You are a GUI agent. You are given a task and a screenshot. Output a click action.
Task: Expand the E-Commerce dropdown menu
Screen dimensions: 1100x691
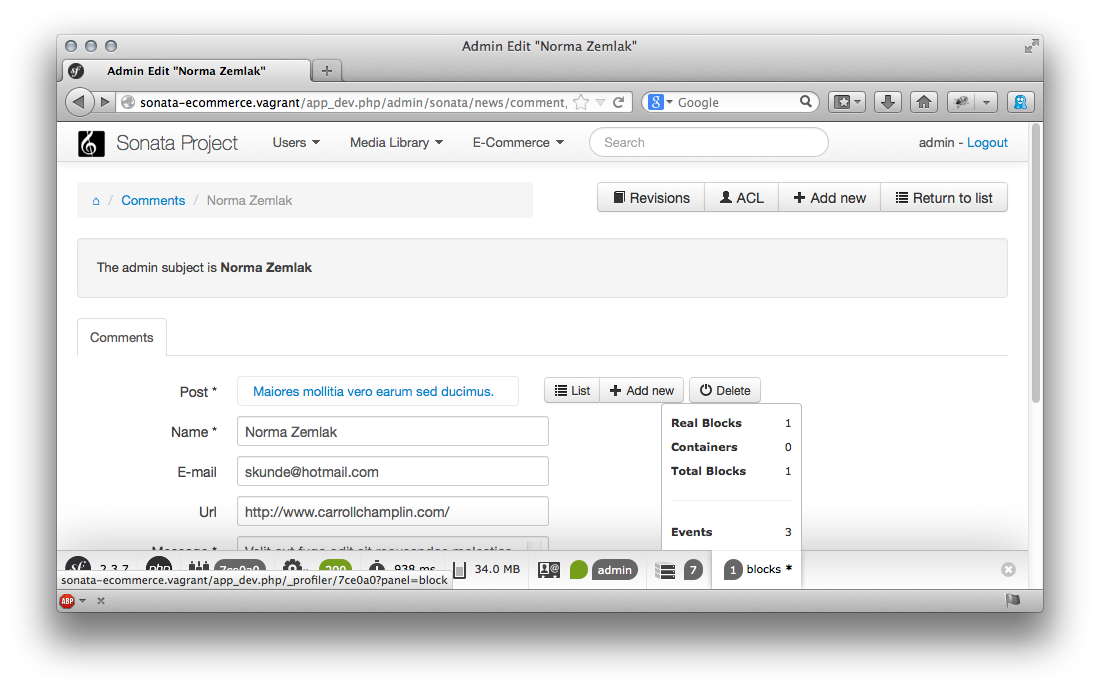pos(518,143)
